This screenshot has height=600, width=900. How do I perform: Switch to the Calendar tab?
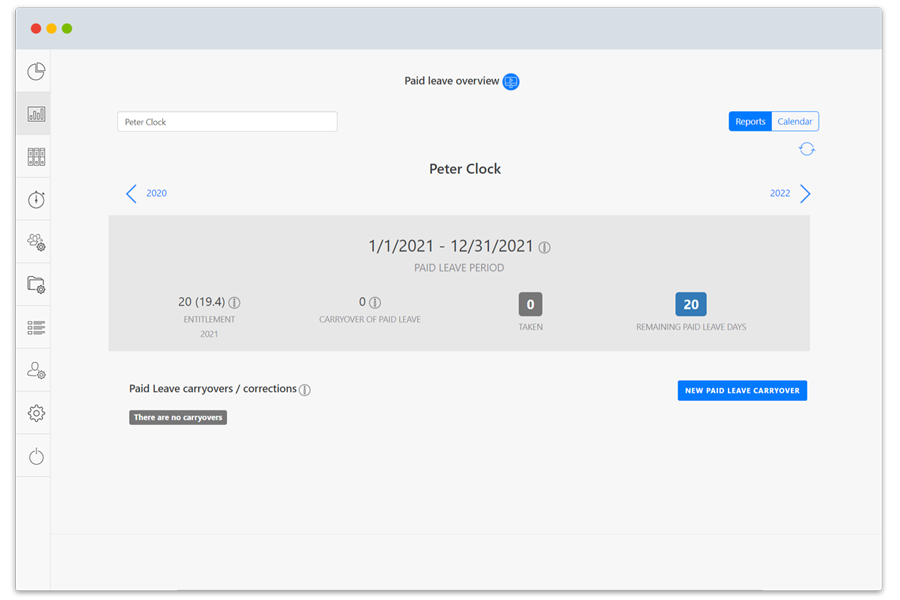[795, 122]
